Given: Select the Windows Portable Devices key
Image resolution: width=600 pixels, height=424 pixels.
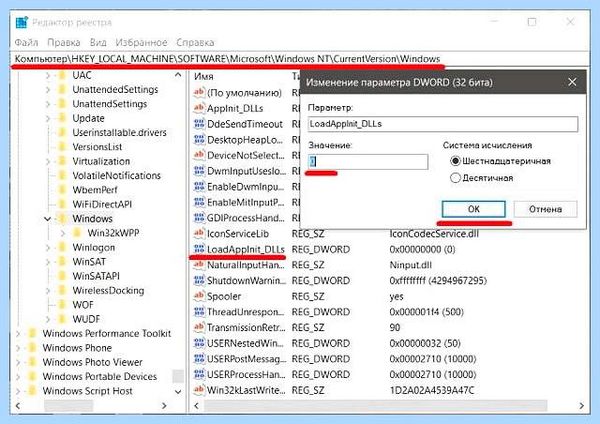Looking at the screenshot, I should (x=99, y=377).
